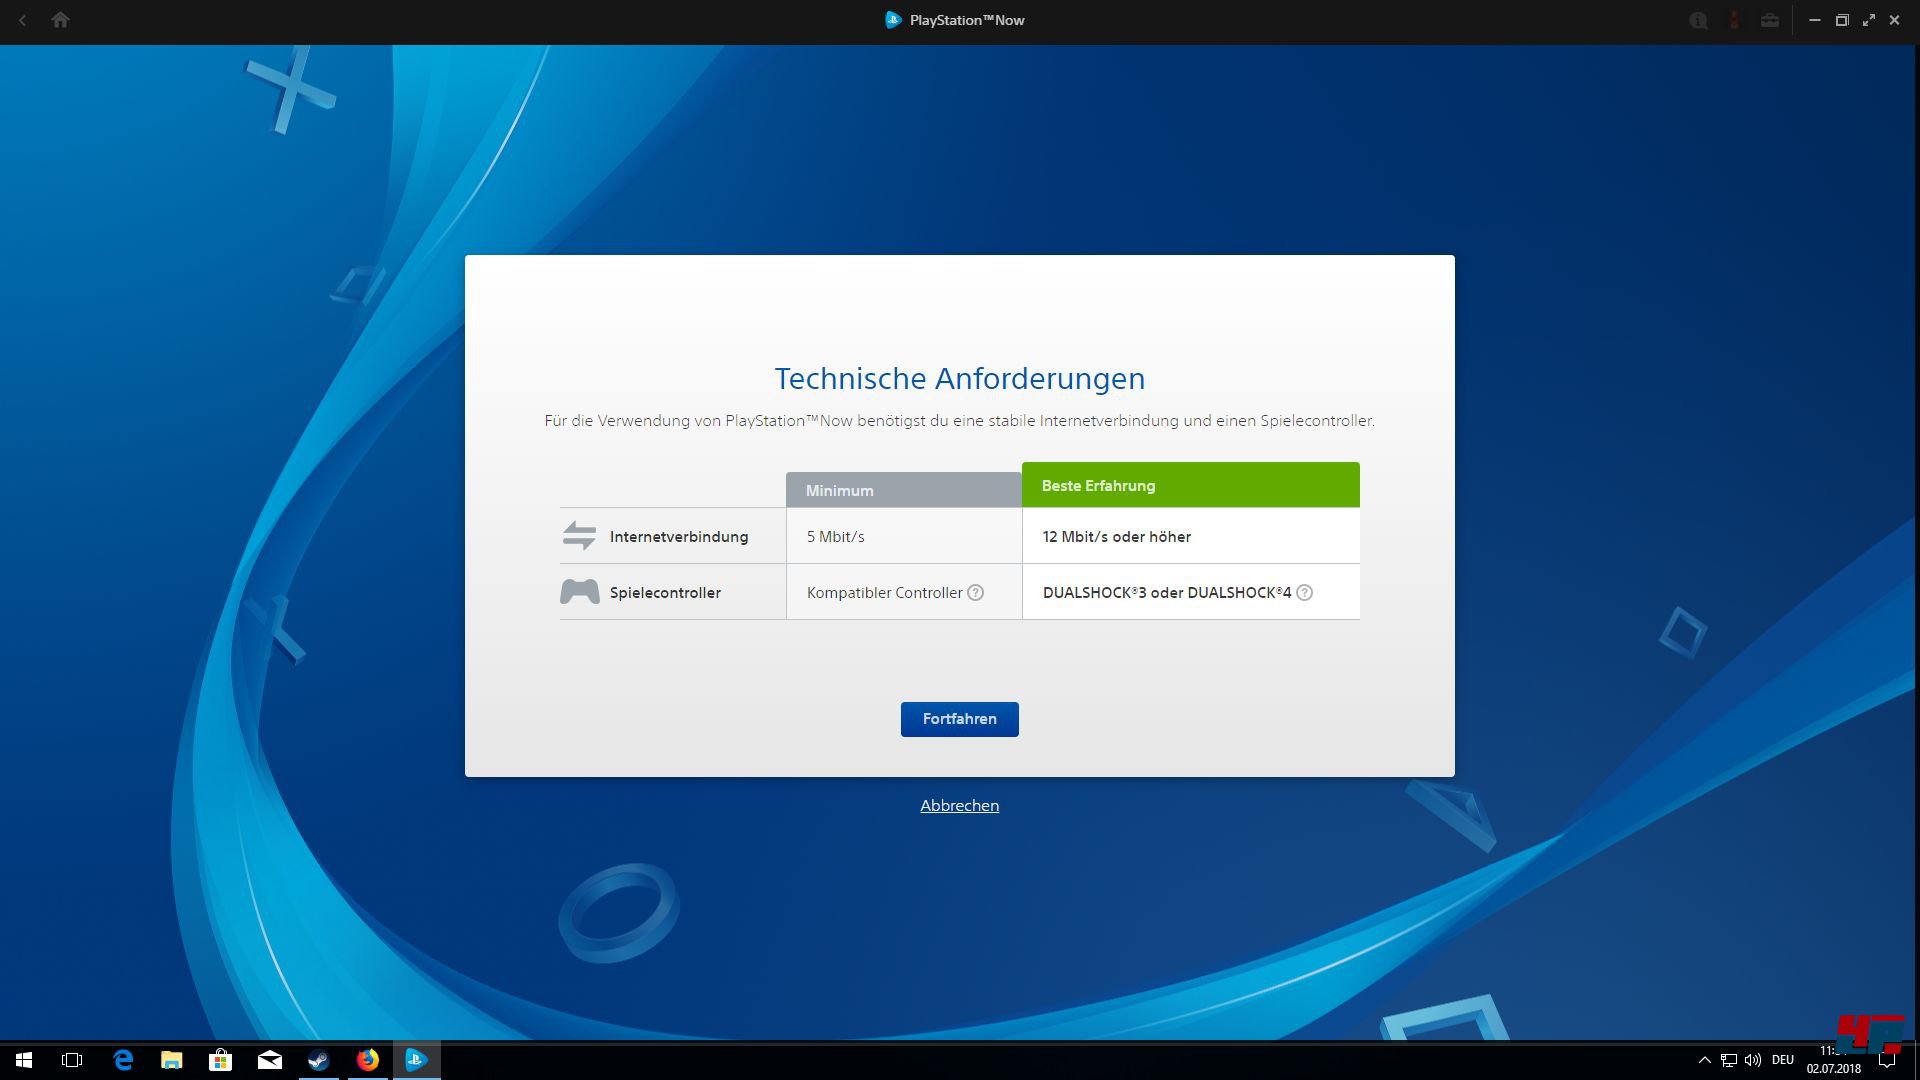Select the Beste Erfahrung column header

[1098, 485]
